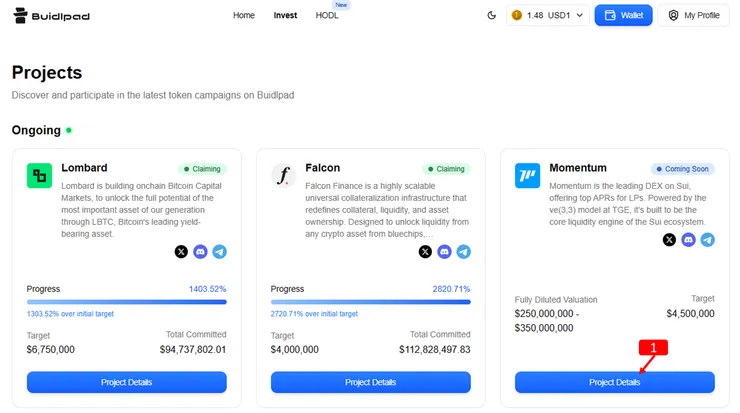Open Falcon's Telegram channel

pos(463,252)
